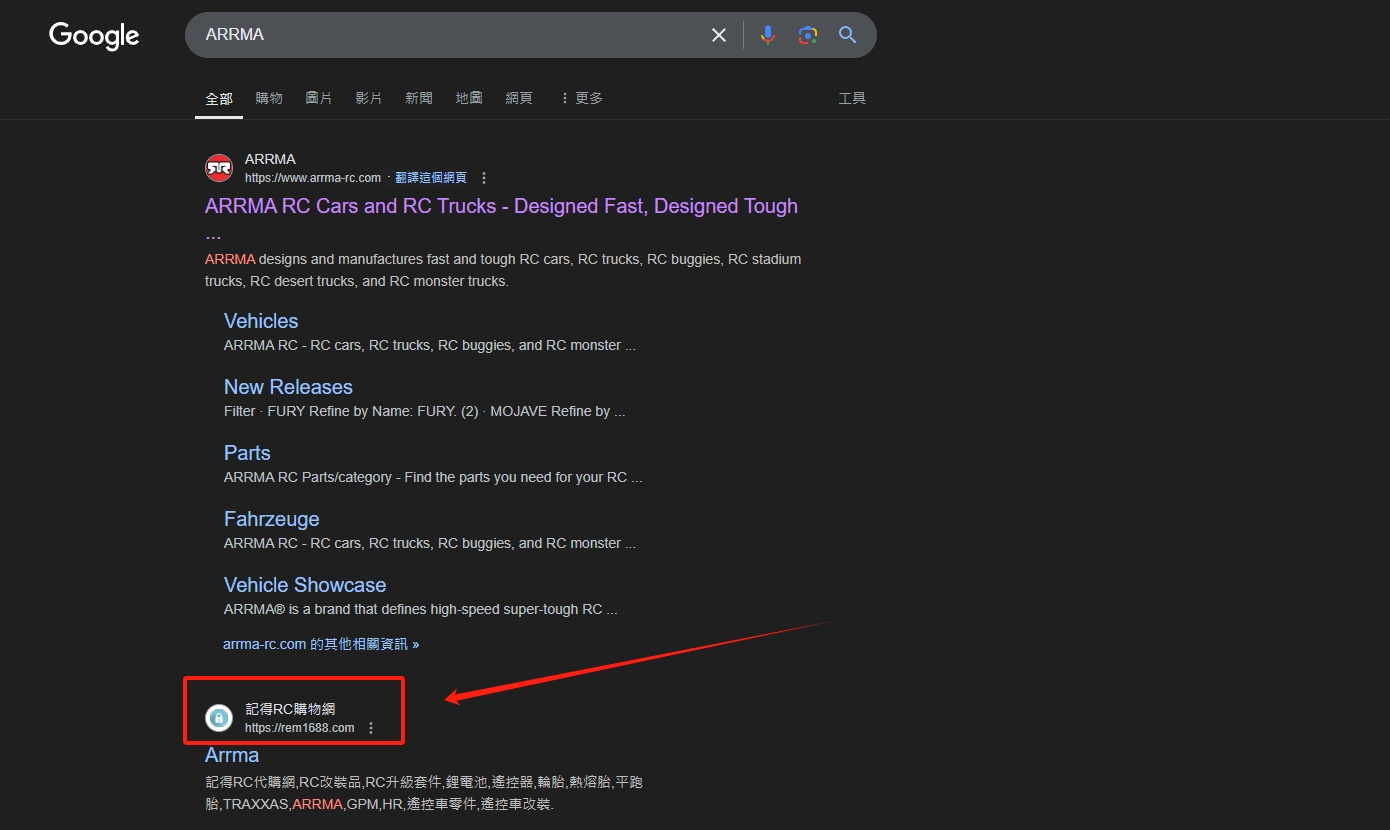Open options menu beside rem1688.com URL
The height and width of the screenshot is (830, 1390).
pos(371,728)
